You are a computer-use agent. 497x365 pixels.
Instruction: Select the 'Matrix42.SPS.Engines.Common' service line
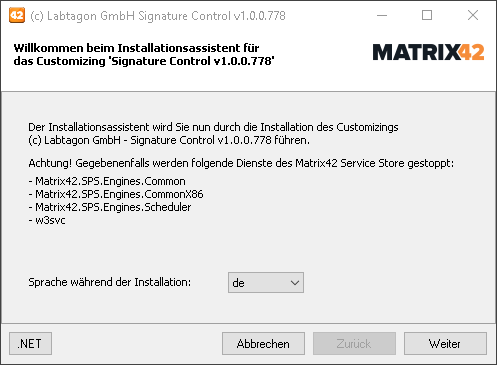pos(107,181)
